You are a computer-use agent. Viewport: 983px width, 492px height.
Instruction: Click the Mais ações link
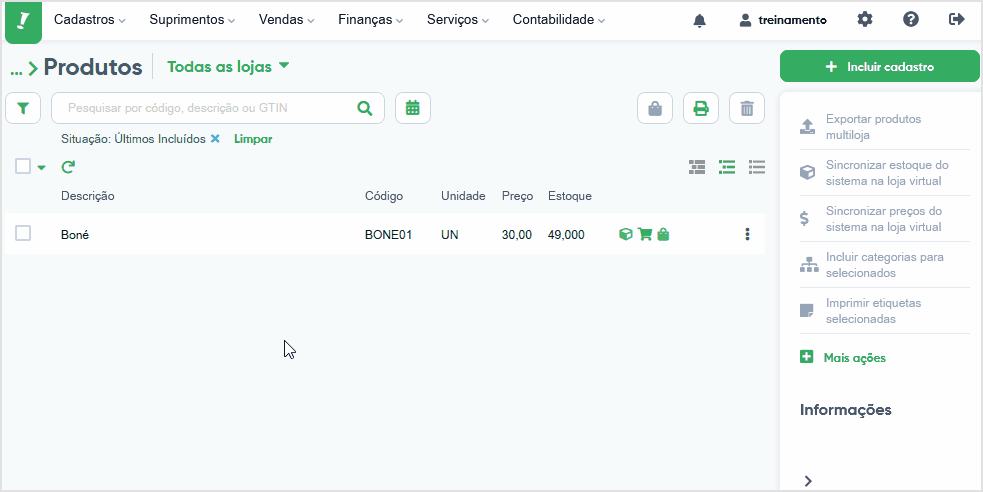[x=854, y=358]
